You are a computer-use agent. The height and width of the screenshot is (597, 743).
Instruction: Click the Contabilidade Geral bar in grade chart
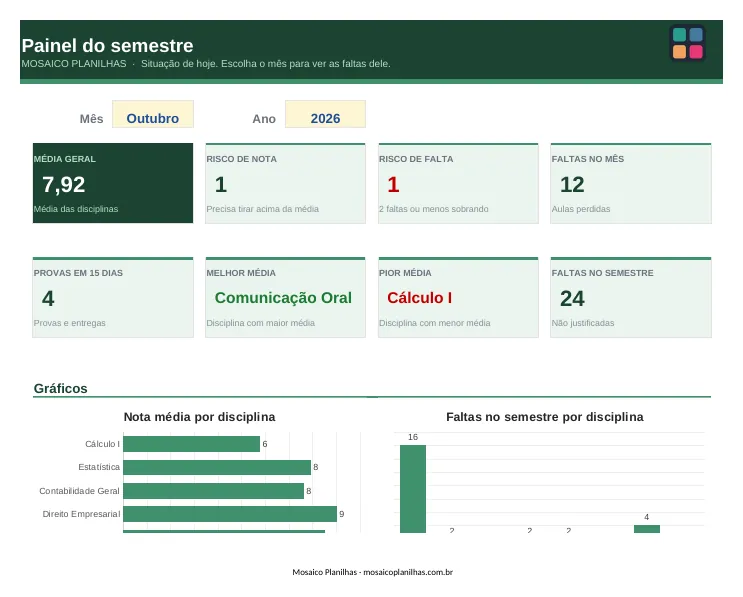(213, 491)
